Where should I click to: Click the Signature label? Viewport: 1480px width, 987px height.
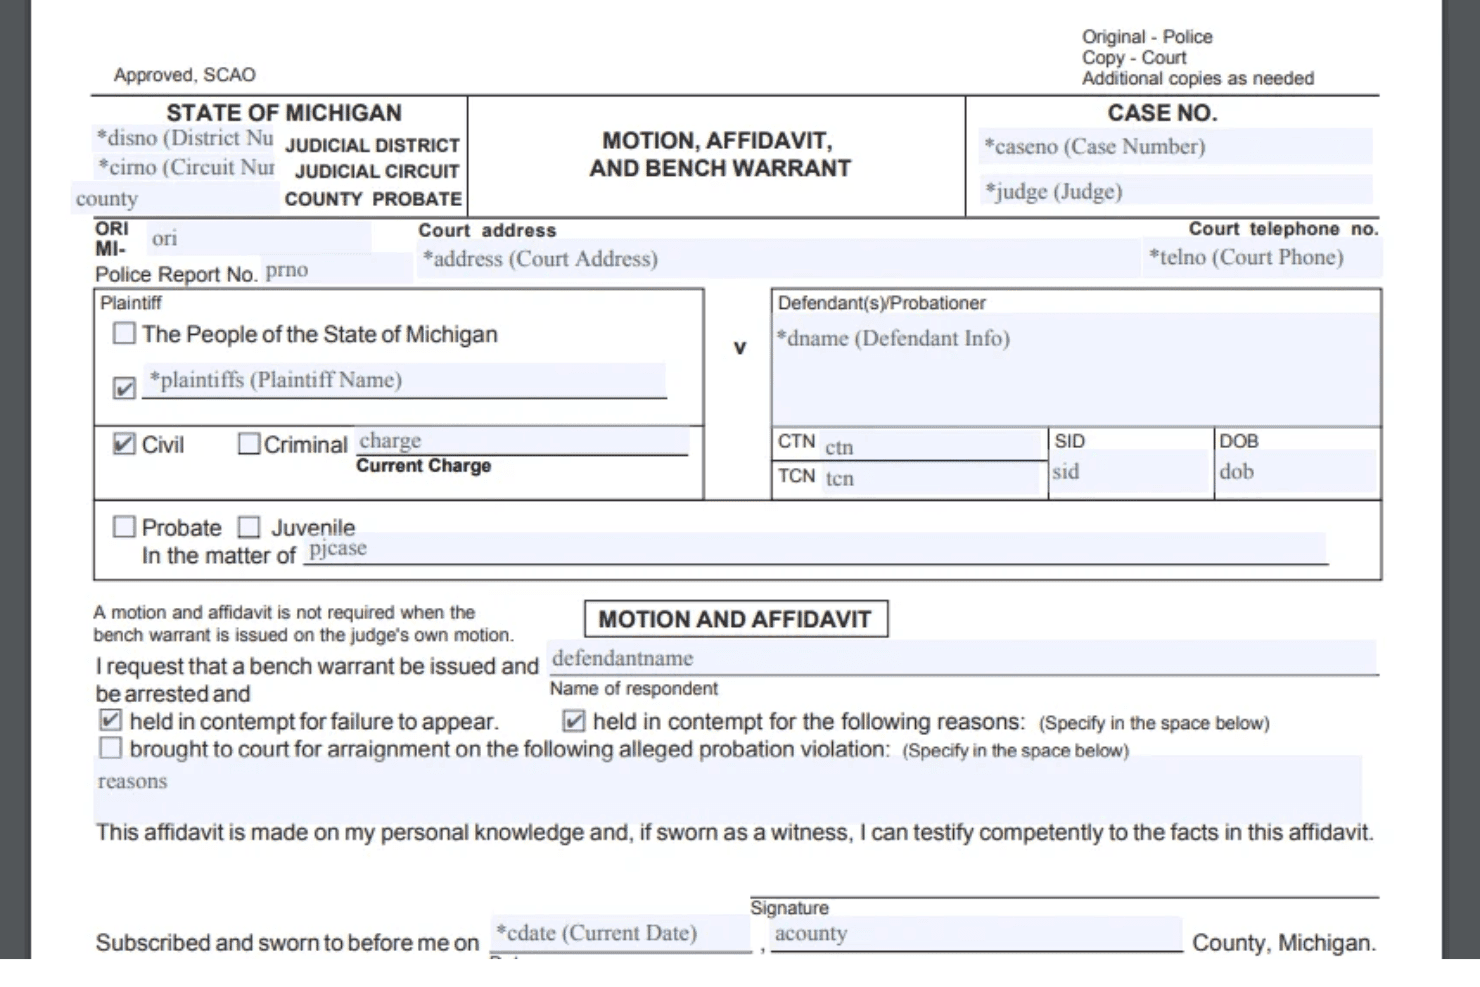pyautogui.click(x=789, y=907)
